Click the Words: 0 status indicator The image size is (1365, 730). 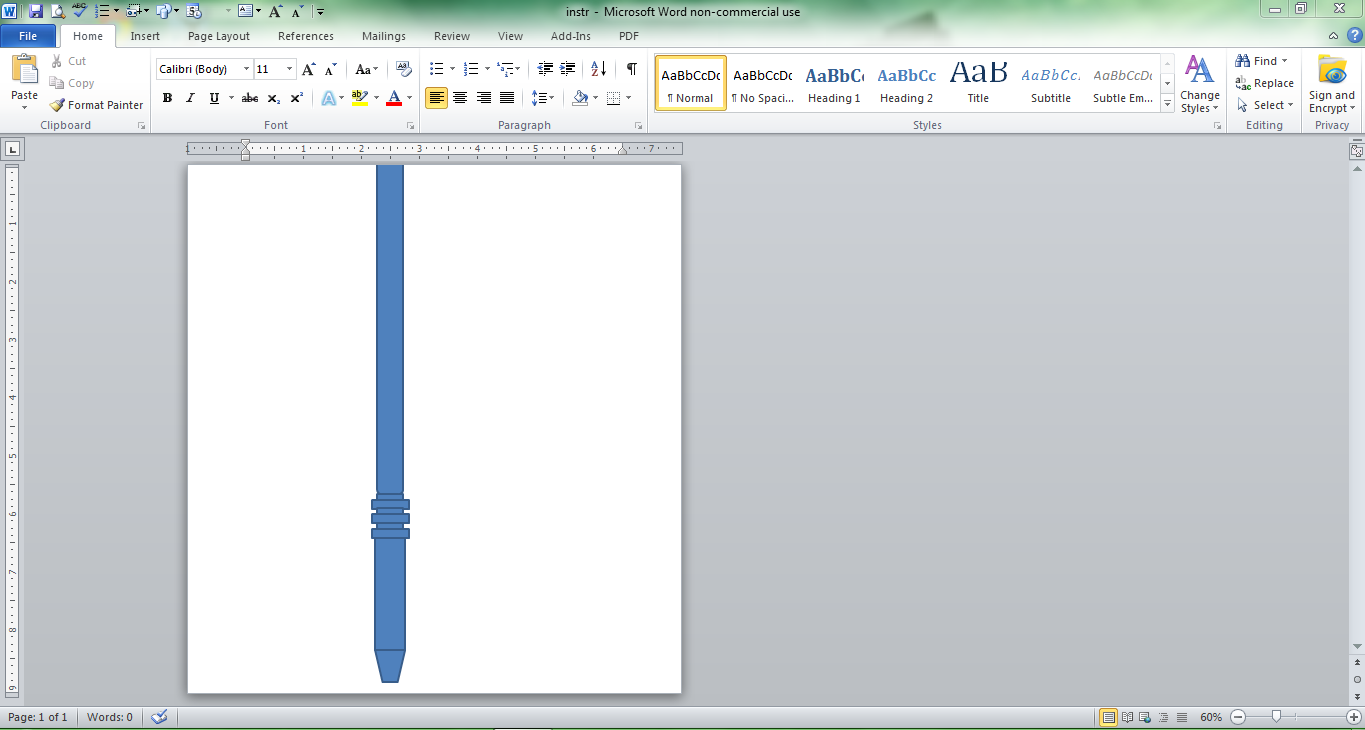click(110, 717)
